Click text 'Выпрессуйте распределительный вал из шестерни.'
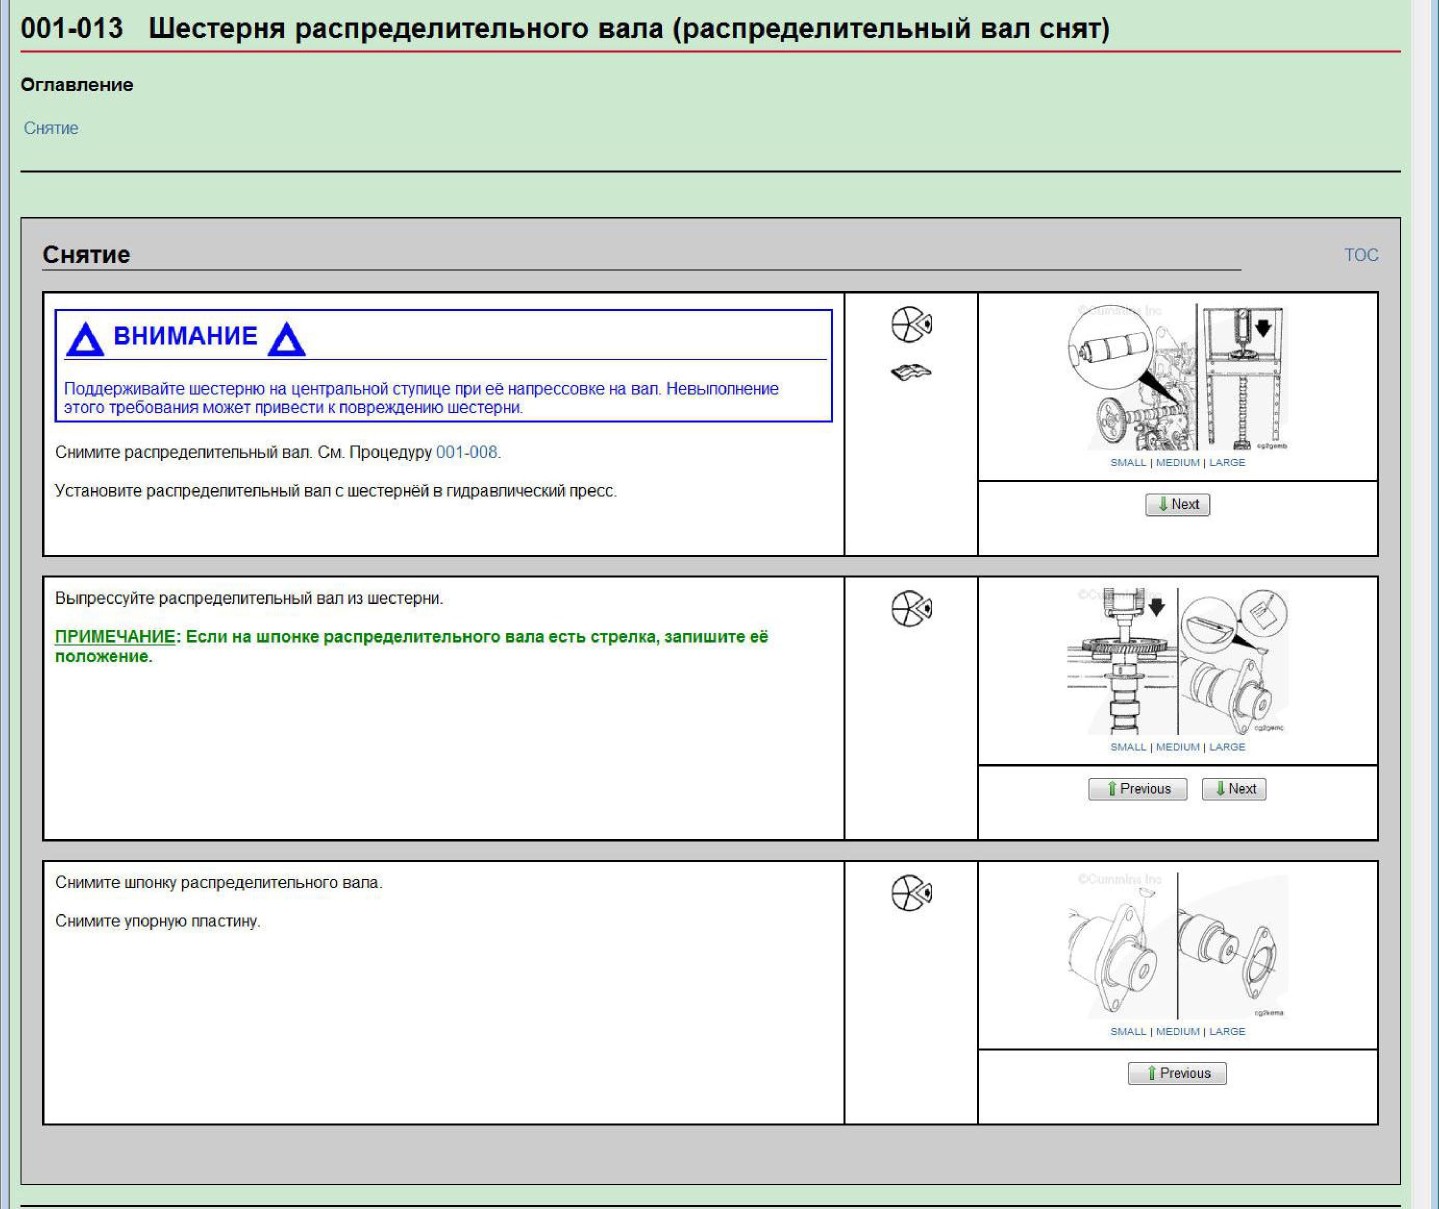The width and height of the screenshot is (1439, 1209). pos(249,599)
